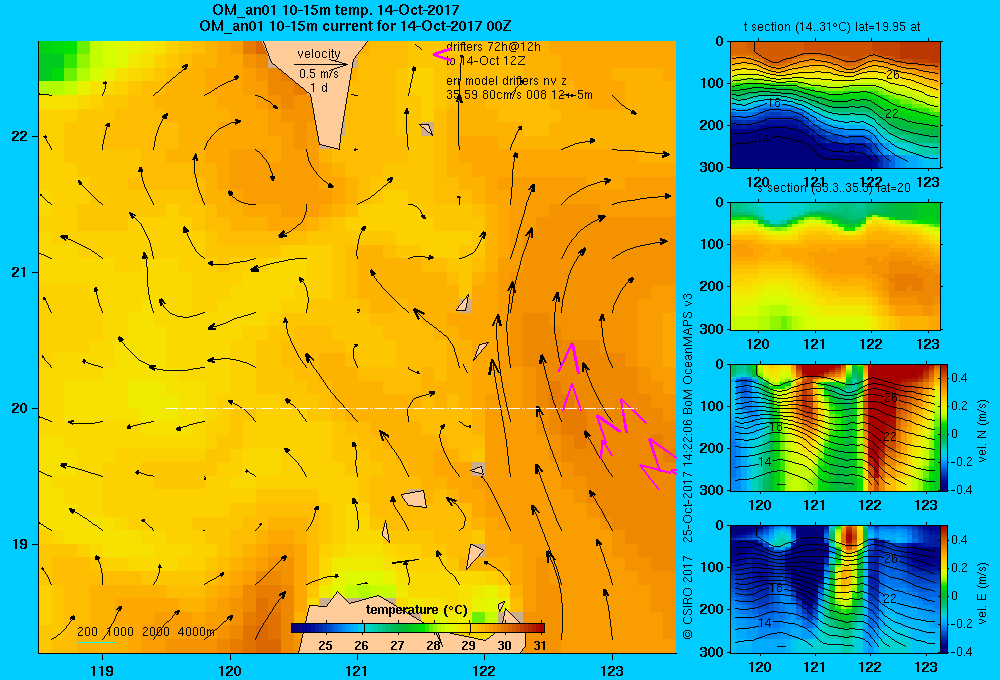Click the latitude label "20" on the main map
Image resolution: width=1000 pixels, height=680 pixels.
(x=19, y=408)
